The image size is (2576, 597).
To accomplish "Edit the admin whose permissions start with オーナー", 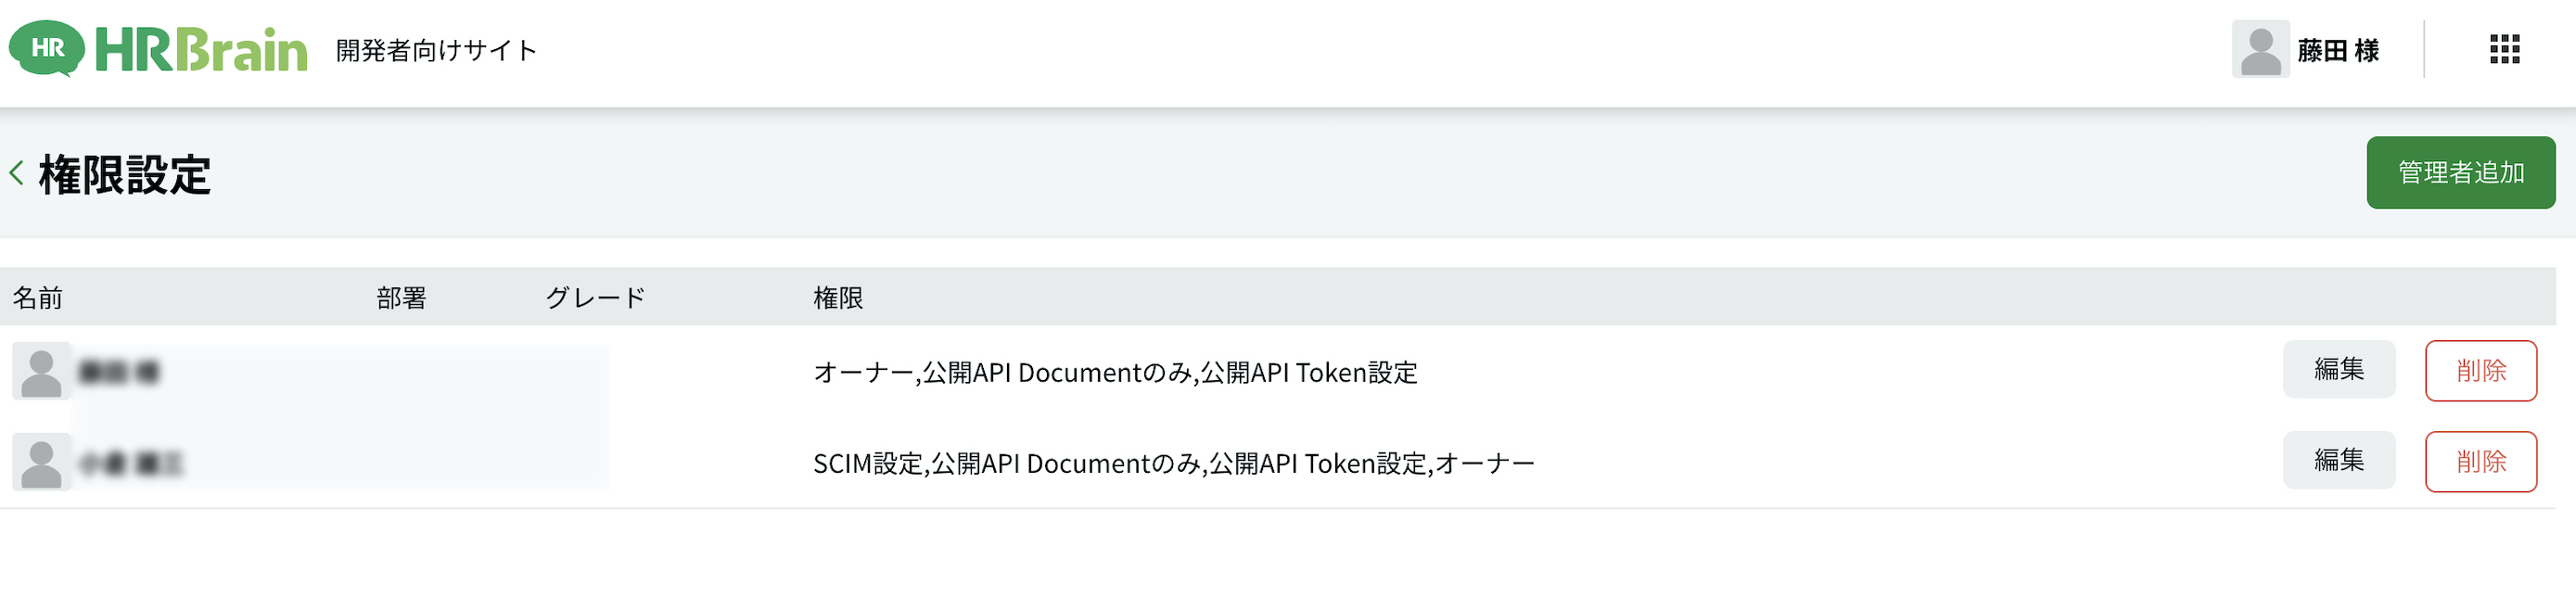I will point(2338,370).
